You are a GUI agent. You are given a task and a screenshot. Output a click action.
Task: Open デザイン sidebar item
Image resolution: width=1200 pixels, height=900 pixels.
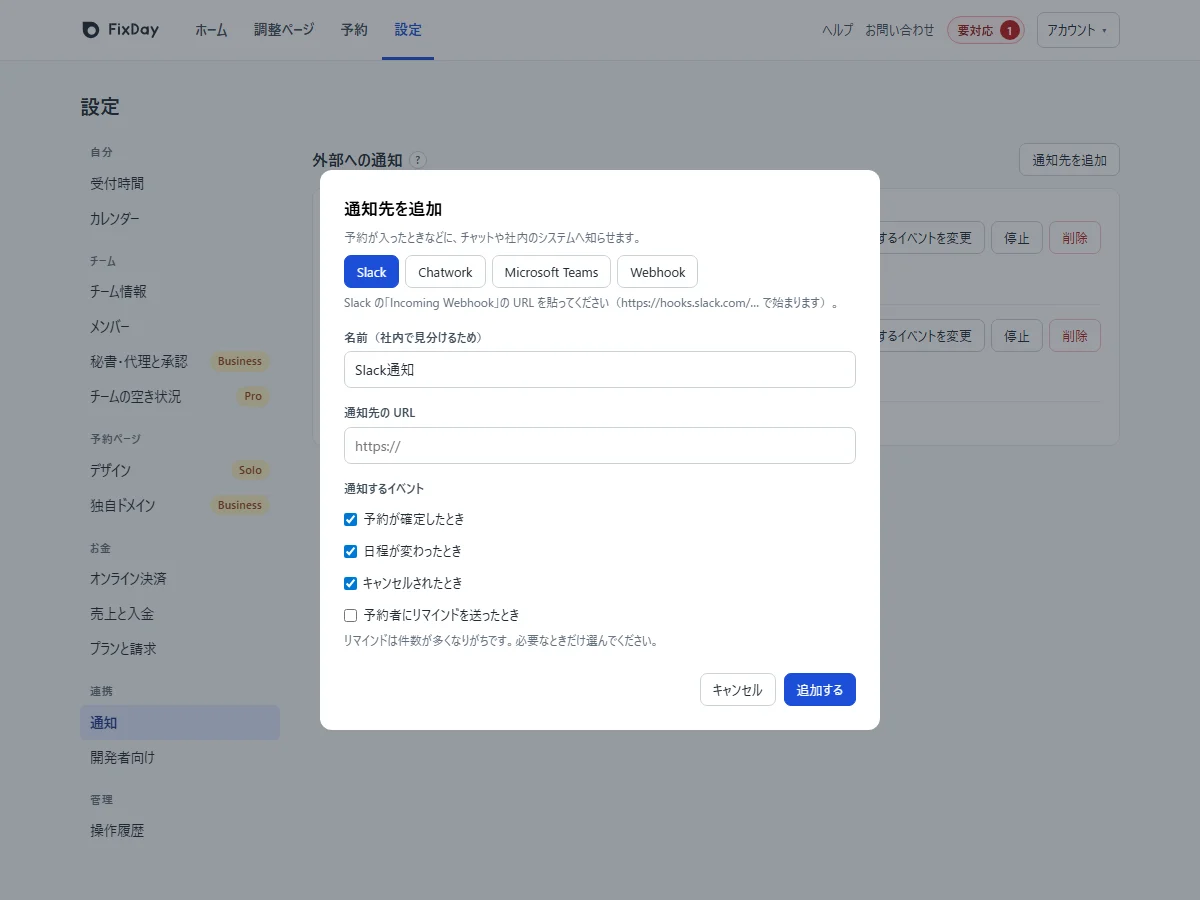coord(180,470)
